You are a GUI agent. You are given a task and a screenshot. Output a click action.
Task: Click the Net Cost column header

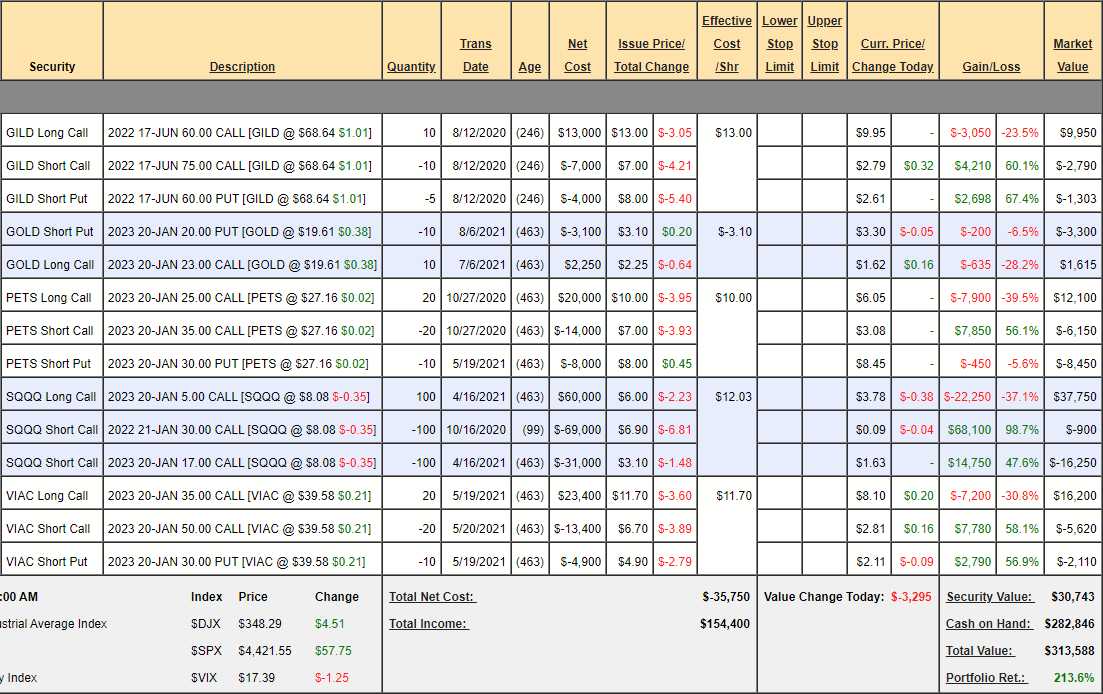[578, 55]
